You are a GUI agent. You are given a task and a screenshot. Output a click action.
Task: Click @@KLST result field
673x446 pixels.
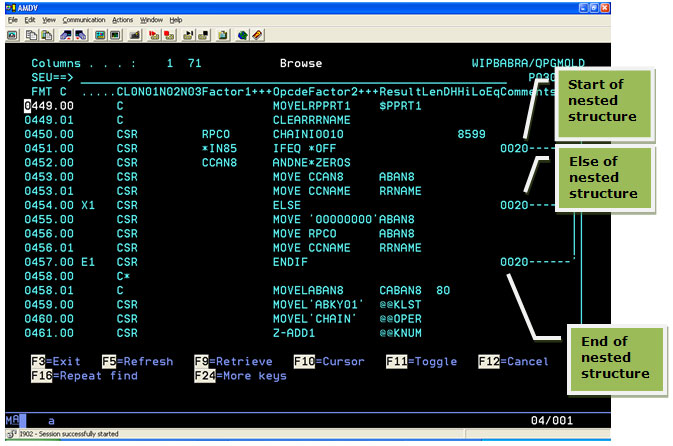pos(400,304)
